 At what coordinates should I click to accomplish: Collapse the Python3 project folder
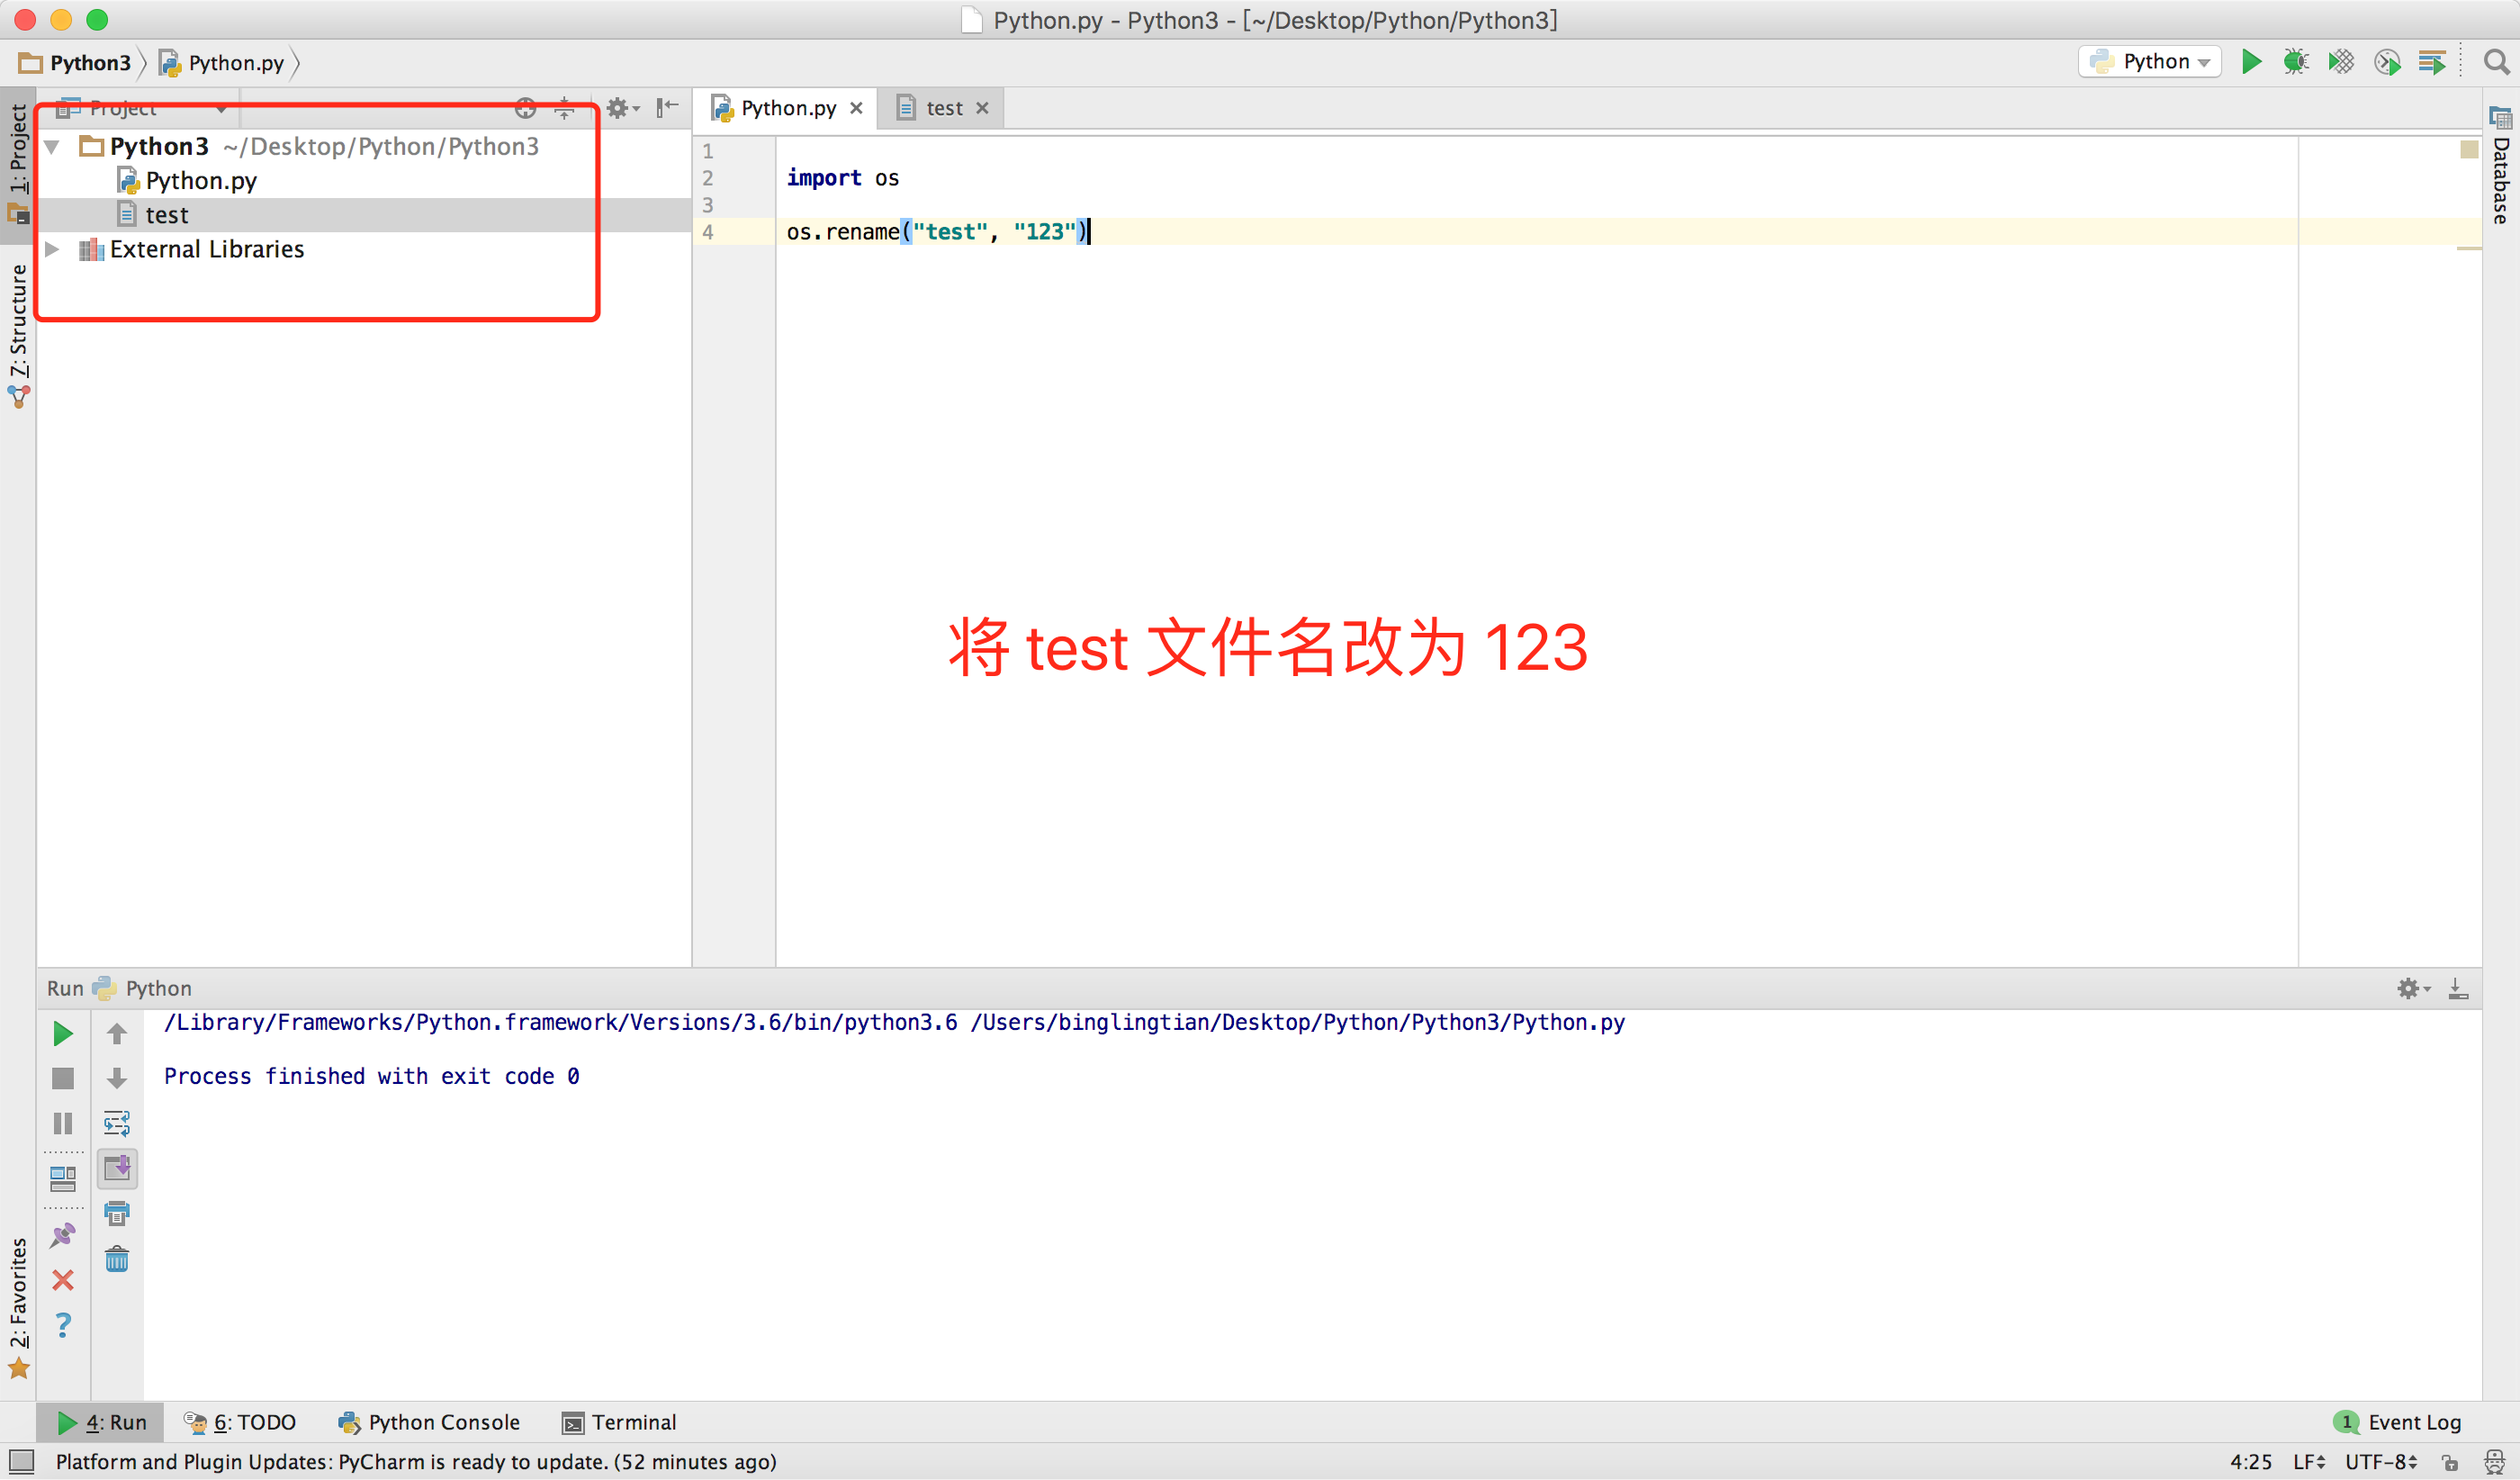pyautogui.click(x=52, y=147)
